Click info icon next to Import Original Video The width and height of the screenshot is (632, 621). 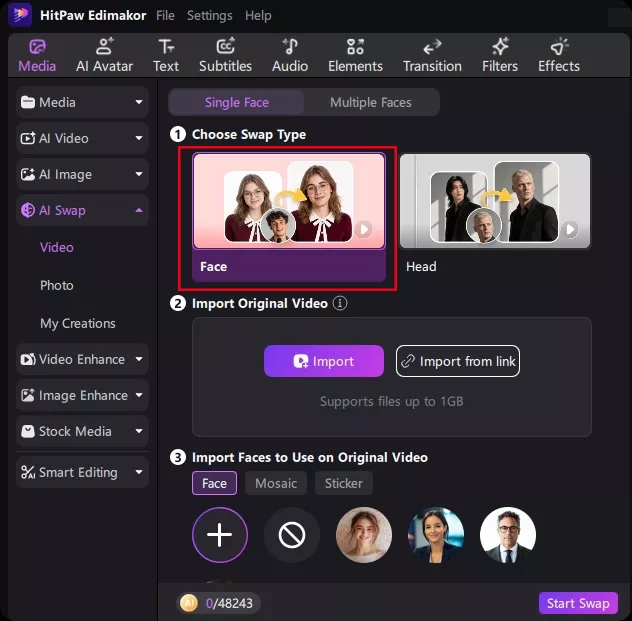tap(339, 303)
